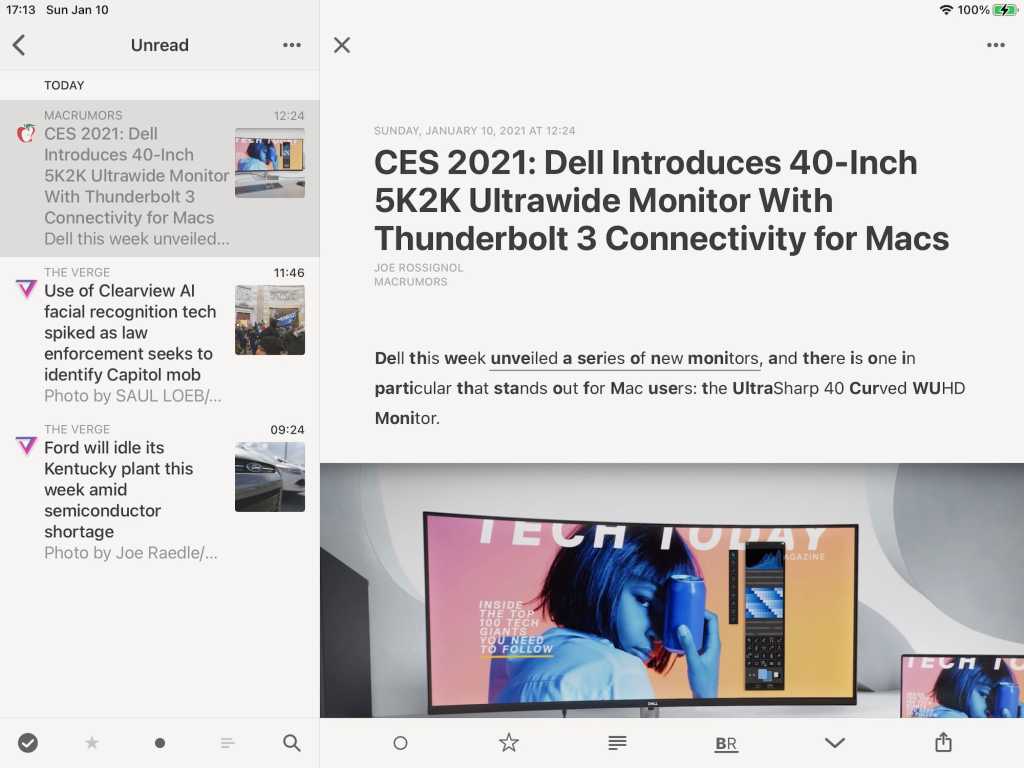1024x768 pixels.
Task: Select the unread filter dot icon
Action: point(160,743)
